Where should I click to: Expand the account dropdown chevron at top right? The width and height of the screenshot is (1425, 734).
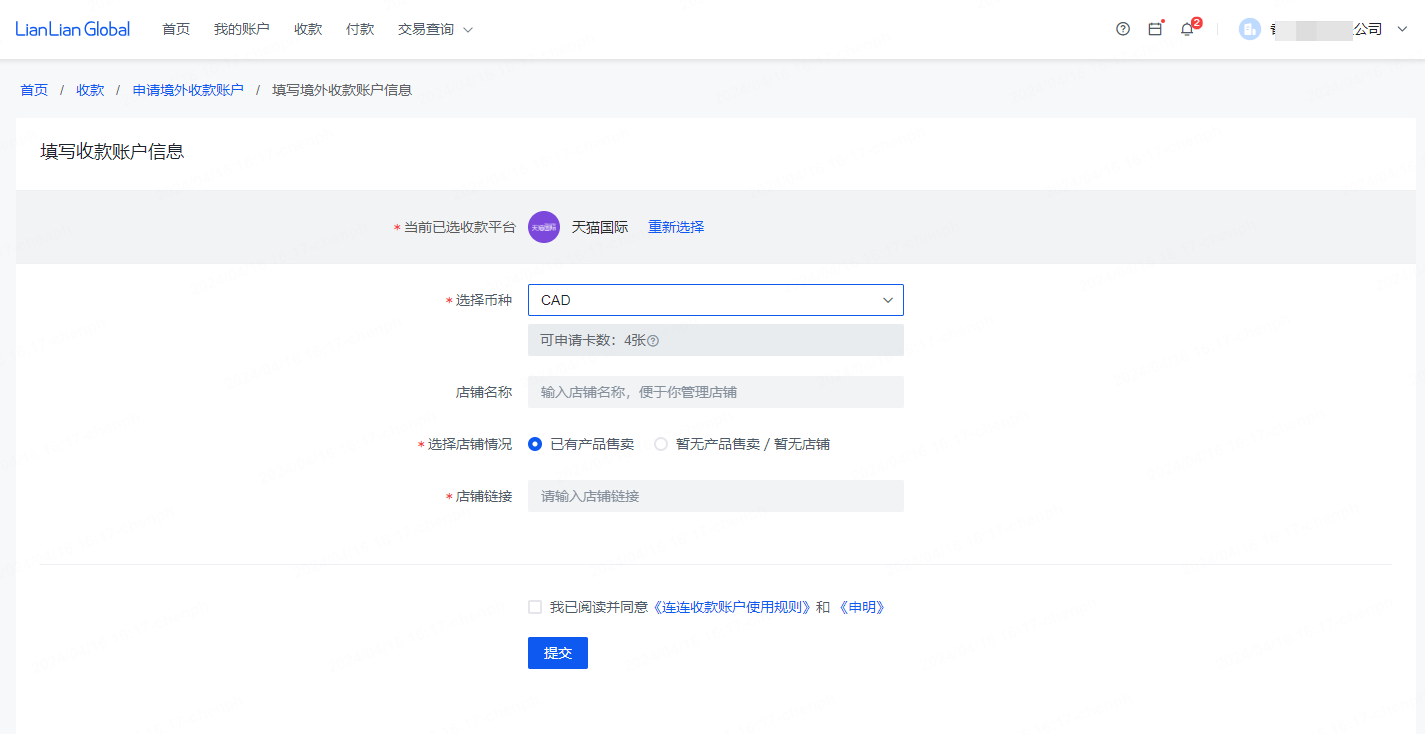click(x=1402, y=29)
